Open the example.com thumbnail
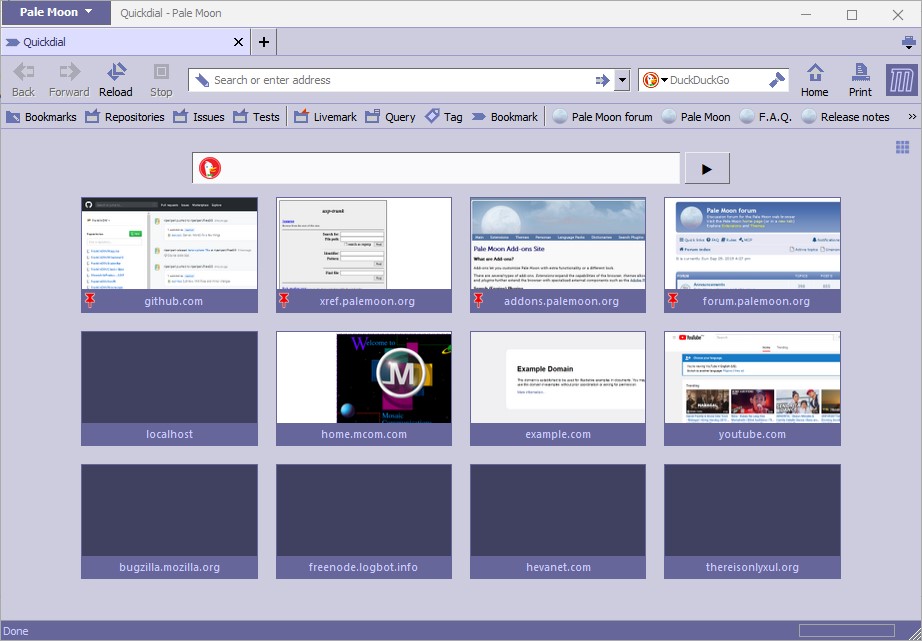The image size is (922, 641). pos(558,377)
